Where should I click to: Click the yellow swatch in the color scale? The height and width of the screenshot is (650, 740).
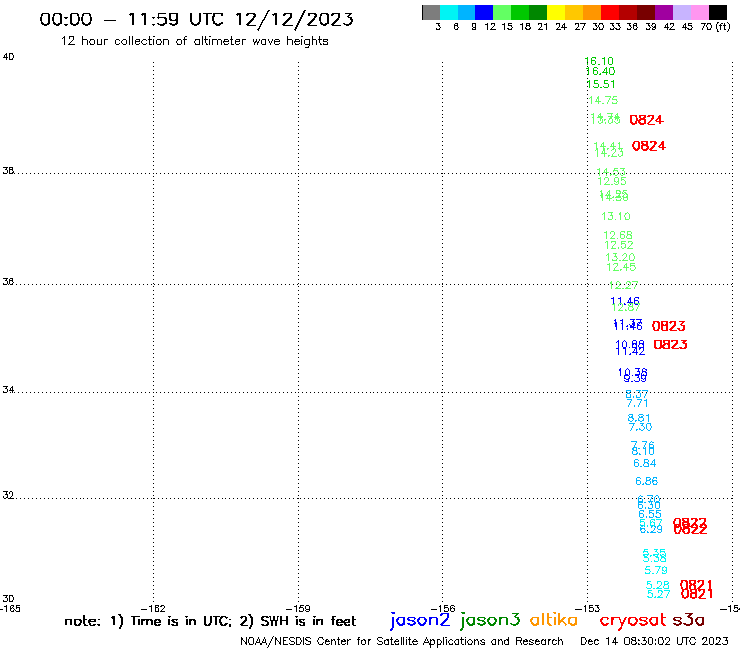pos(556,12)
